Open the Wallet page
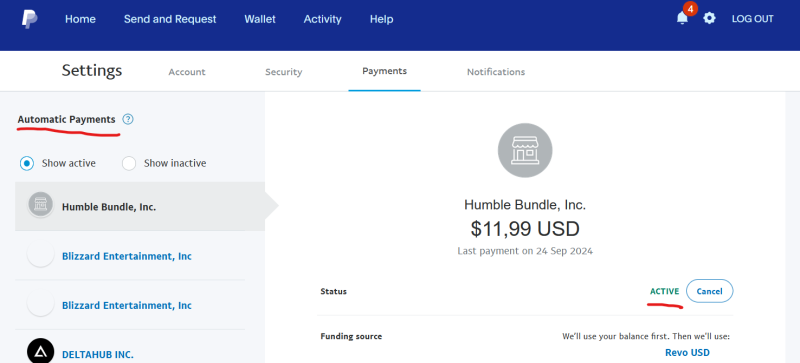This screenshot has width=800, height=363. click(260, 19)
